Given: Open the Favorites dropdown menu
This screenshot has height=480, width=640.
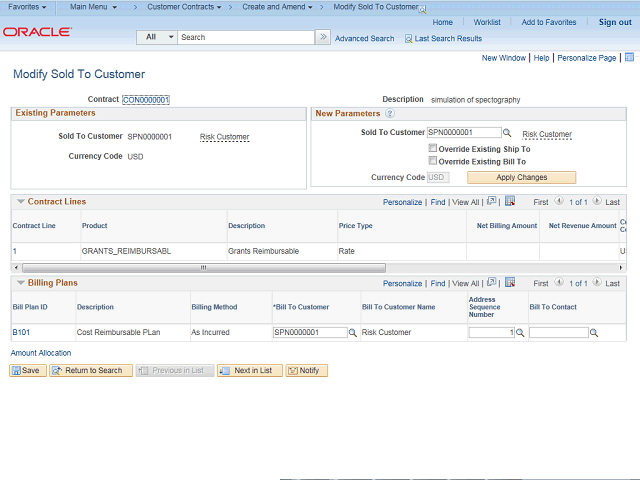Looking at the screenshot, I should click(27, 7).
